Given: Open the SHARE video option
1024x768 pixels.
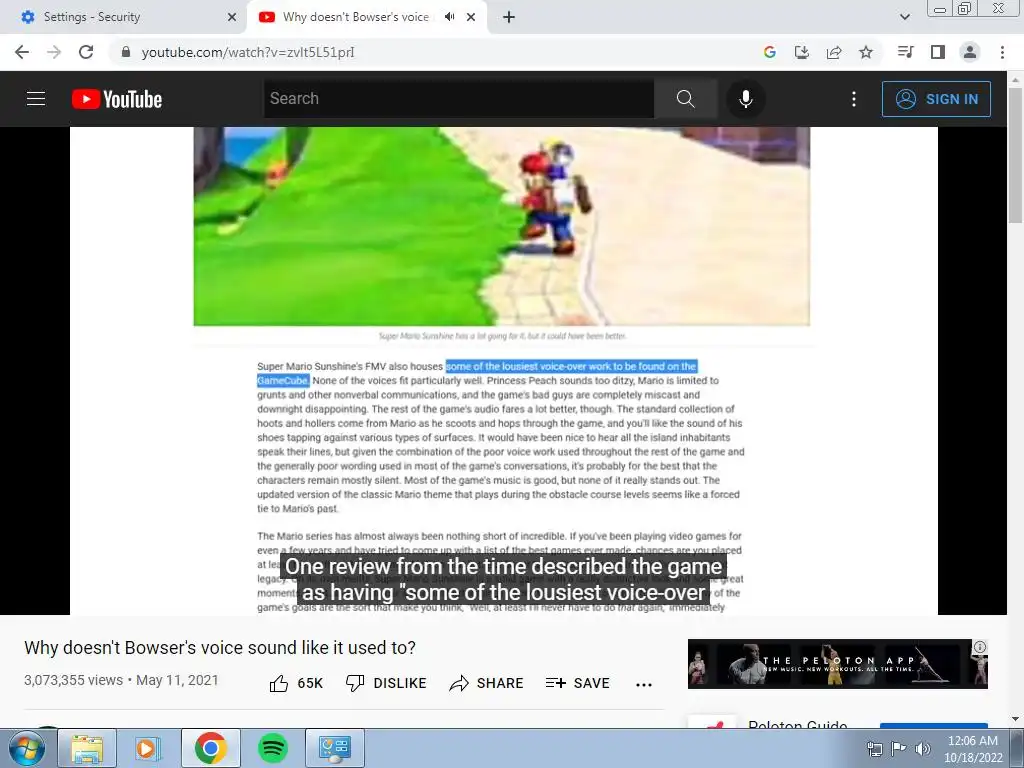Looking at the screenshot, I should 487,683.
